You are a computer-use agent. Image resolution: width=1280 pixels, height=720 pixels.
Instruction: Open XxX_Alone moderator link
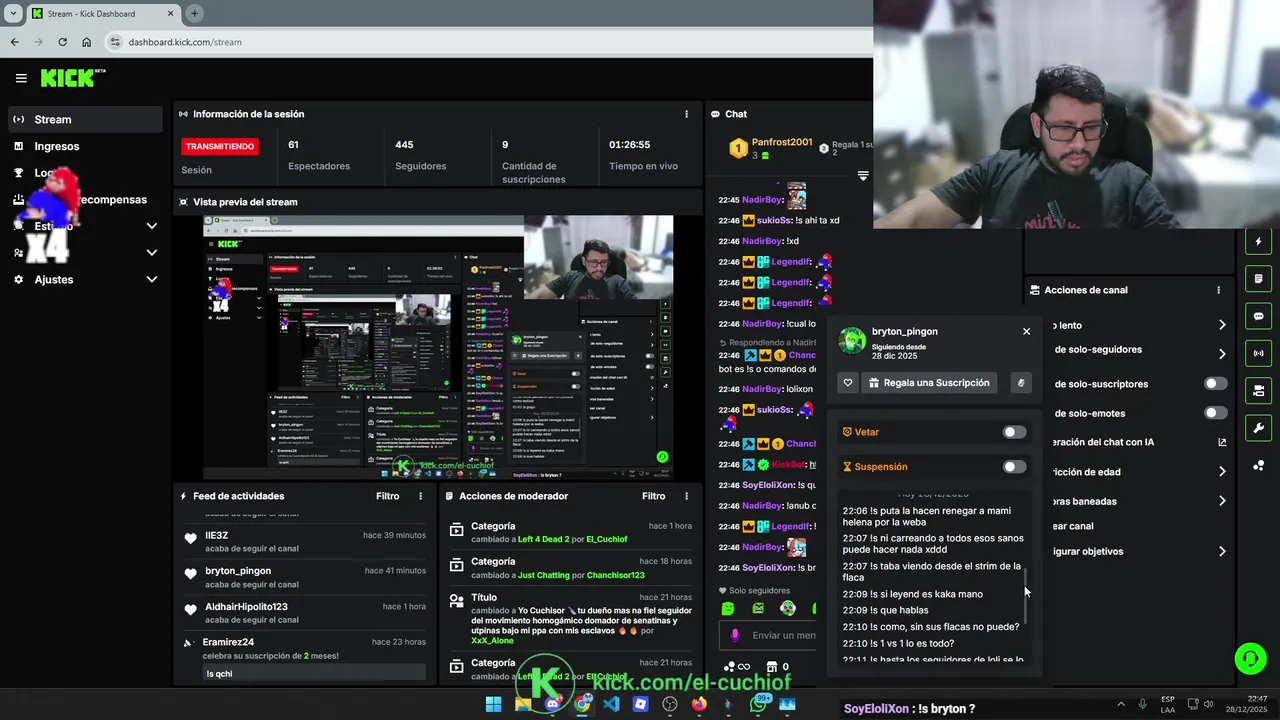[x=493, y=640]
